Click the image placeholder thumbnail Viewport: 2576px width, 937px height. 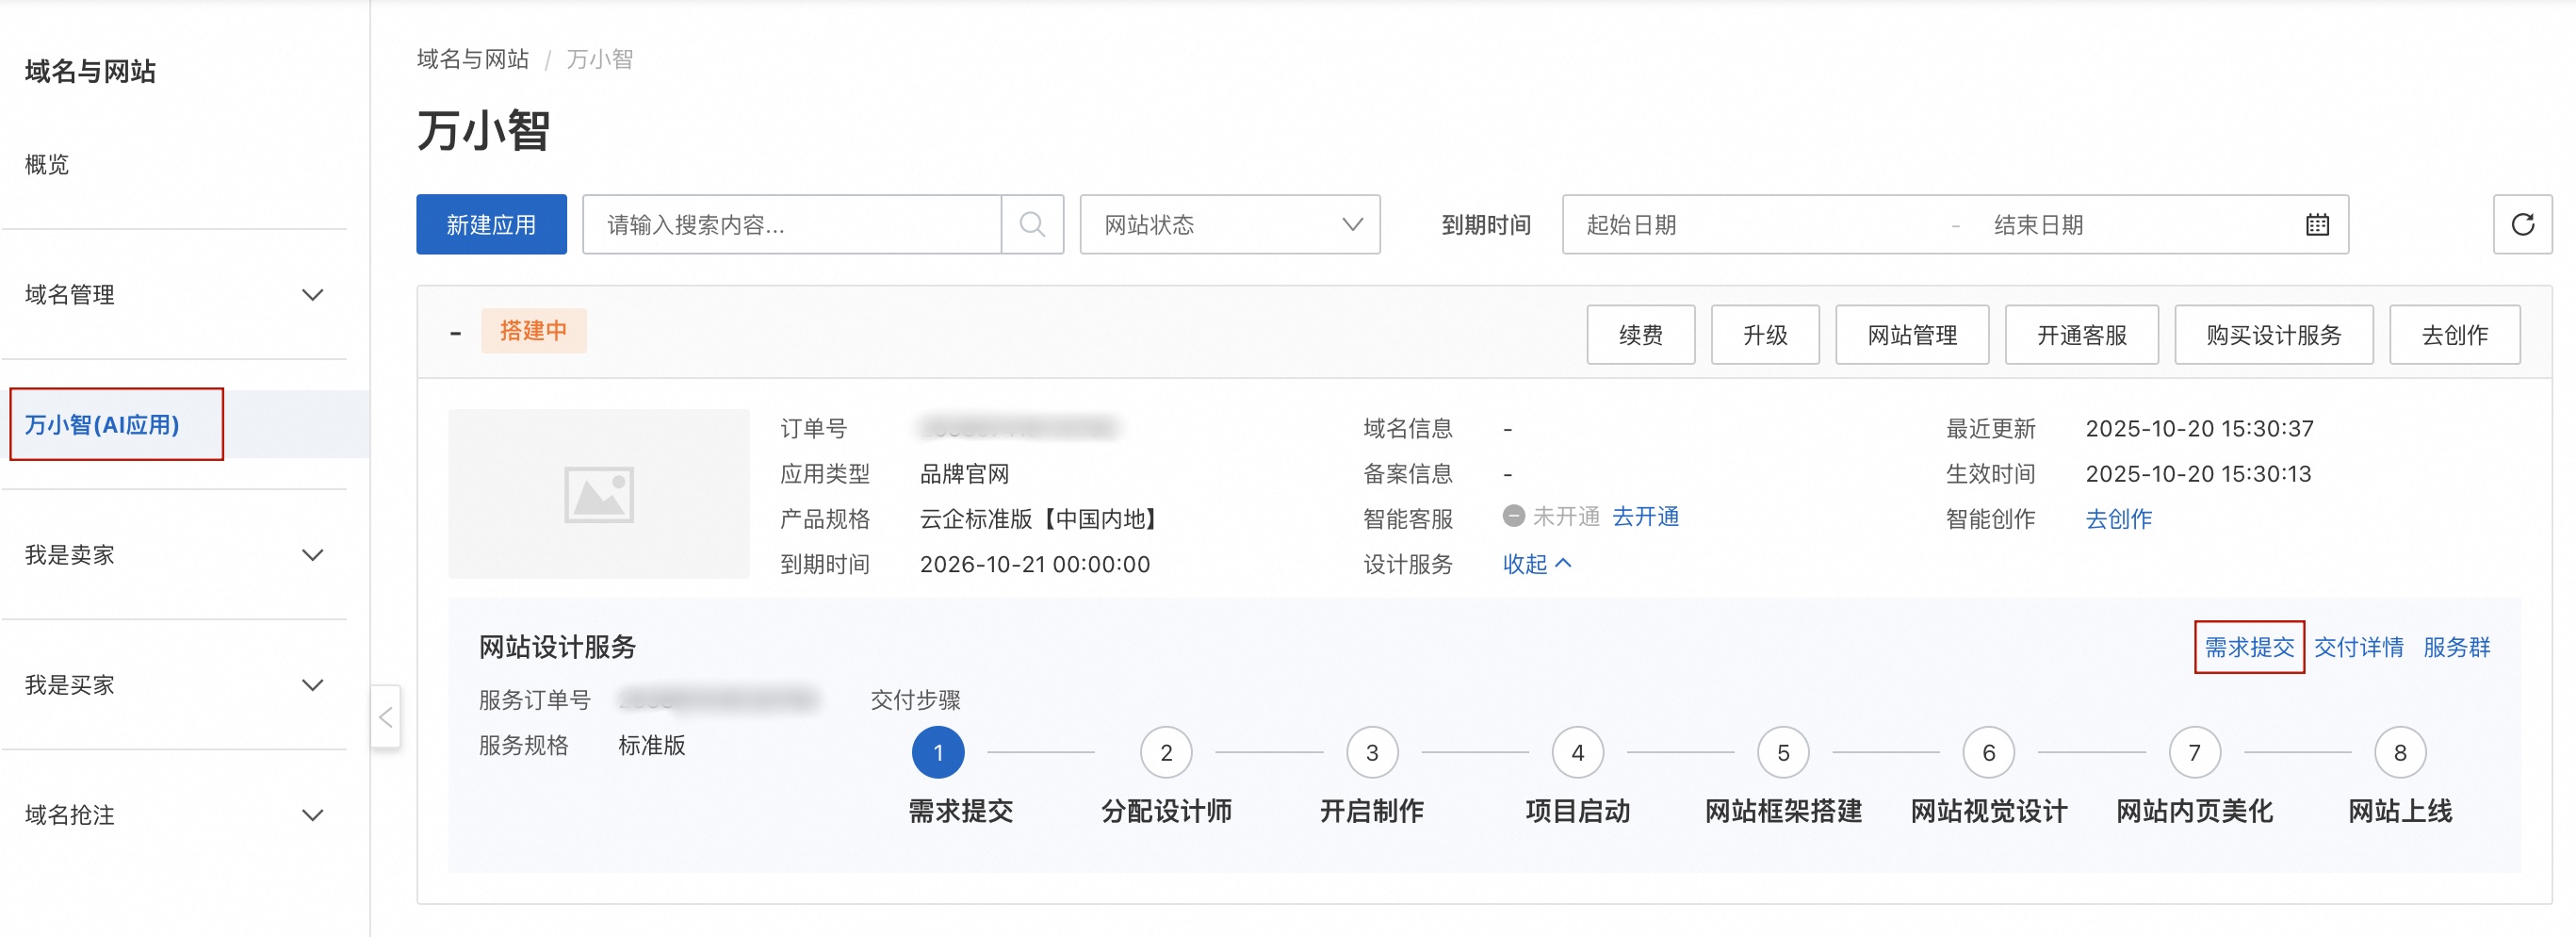pyautogui.click(x=599, y=493)
